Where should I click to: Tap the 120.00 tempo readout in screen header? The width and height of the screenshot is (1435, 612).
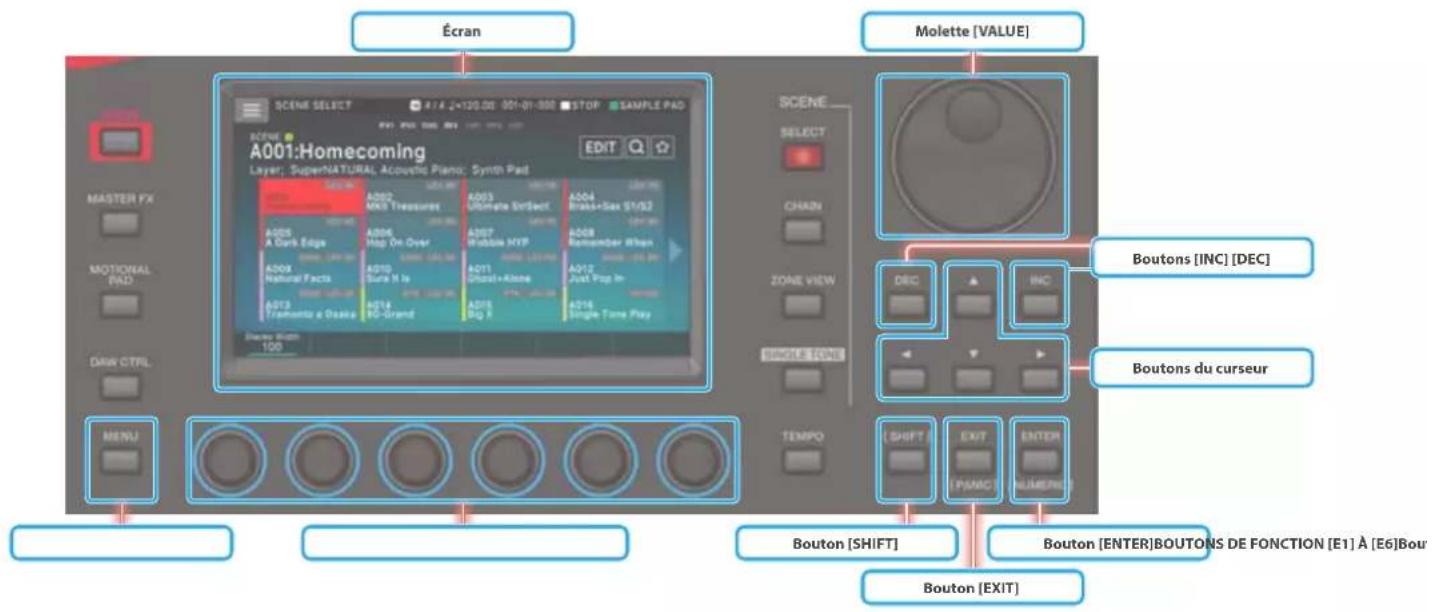click(x=474, y=104)
